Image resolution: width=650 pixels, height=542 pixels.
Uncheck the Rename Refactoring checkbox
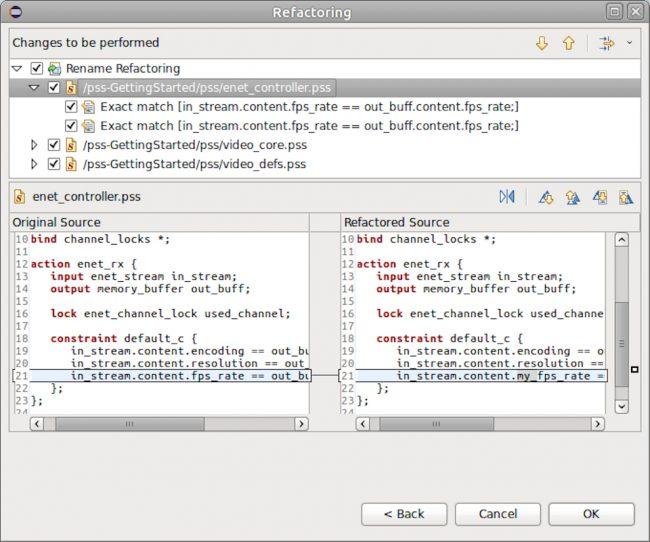tap(36, 68)
